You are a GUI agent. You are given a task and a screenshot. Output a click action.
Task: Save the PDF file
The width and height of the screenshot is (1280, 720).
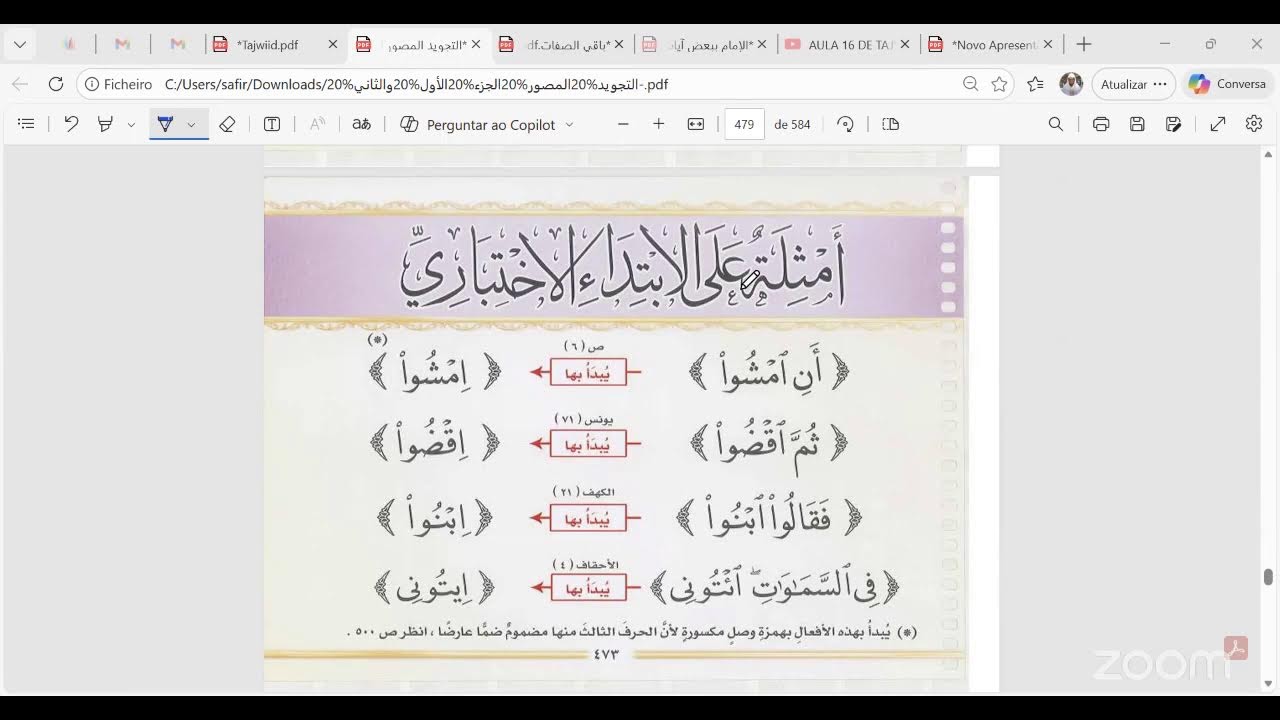(x=1137, y=124)
